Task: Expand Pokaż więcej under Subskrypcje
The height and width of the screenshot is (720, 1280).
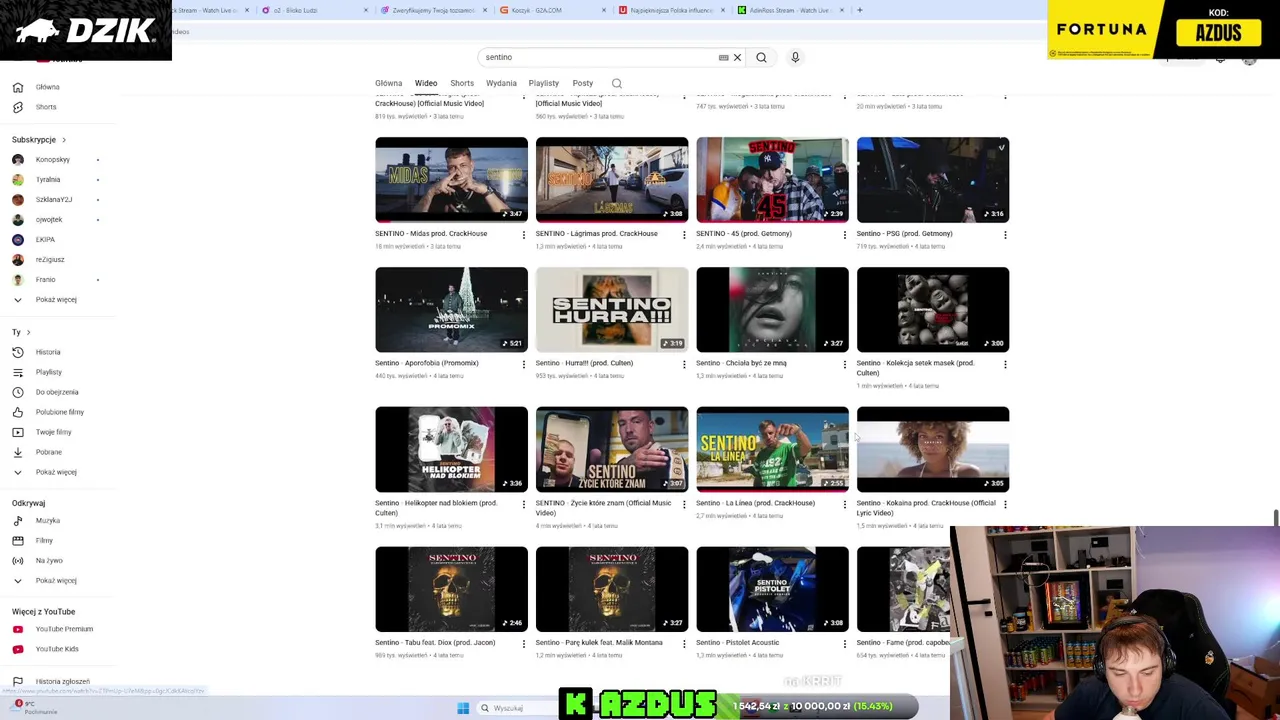Action: 56,299
